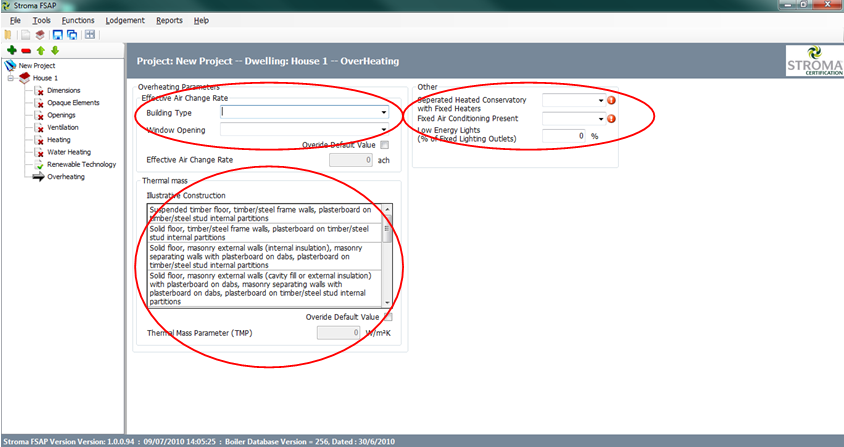Select 'Solid floor, timber/steel frame walls' option

[264, 233]
